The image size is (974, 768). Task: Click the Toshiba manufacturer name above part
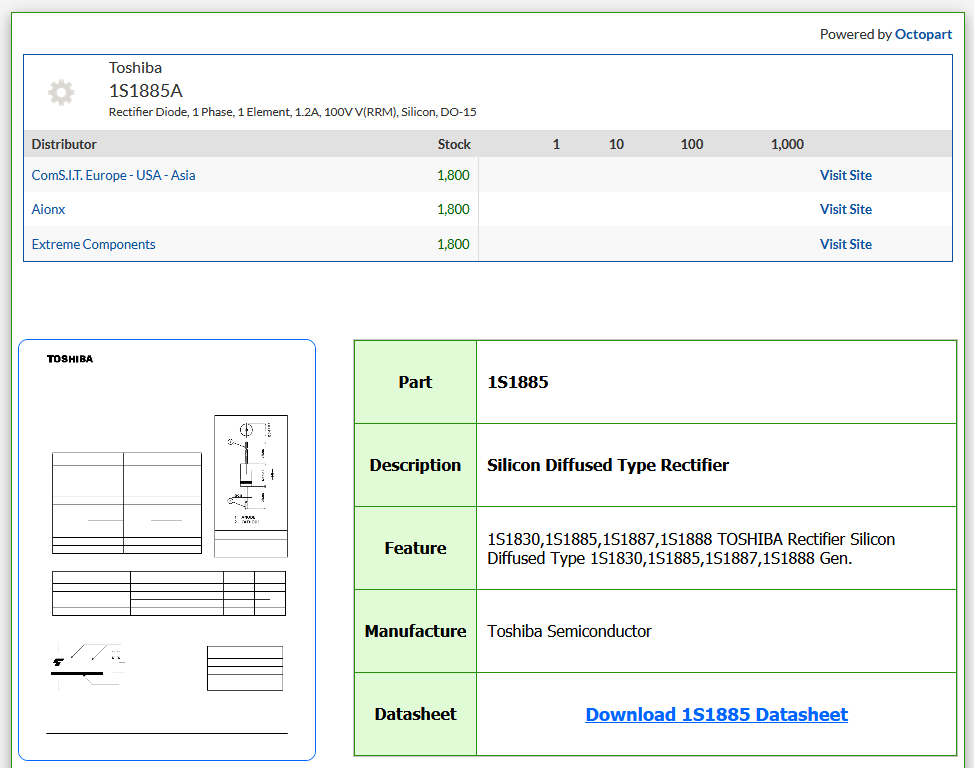(x=135, y=68)
